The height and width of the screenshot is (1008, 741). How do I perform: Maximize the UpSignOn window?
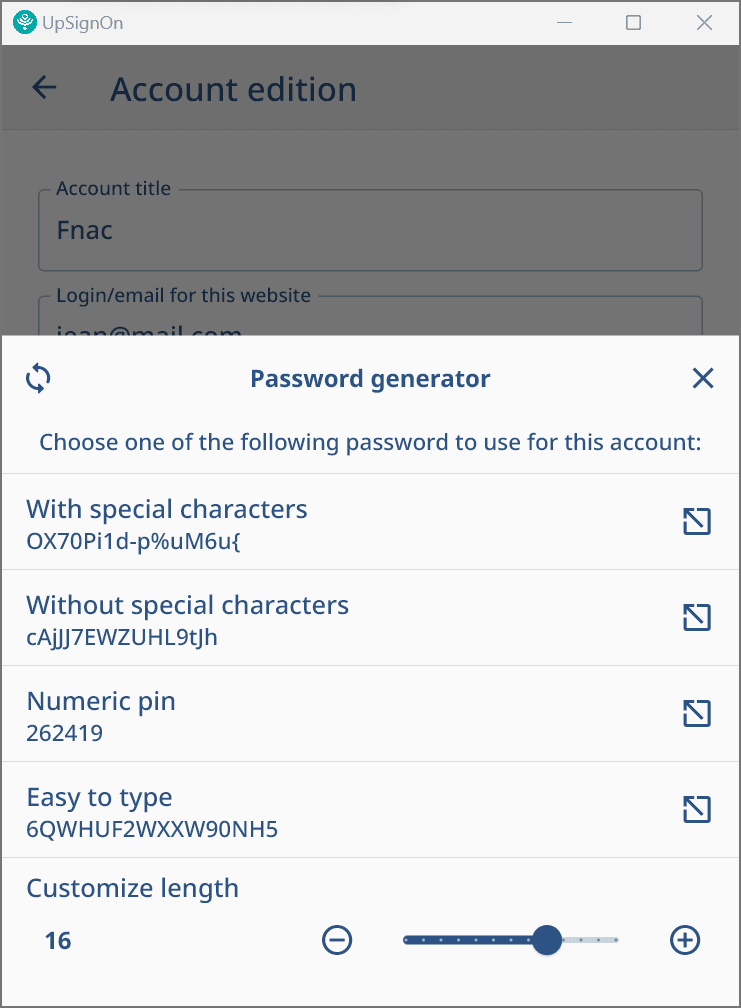(x=633, y=22)
